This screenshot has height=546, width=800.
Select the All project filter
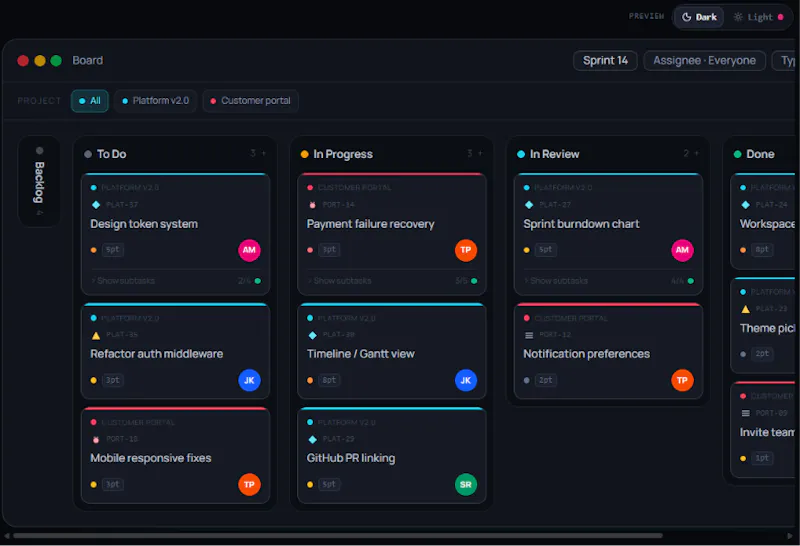coord(90,101)
